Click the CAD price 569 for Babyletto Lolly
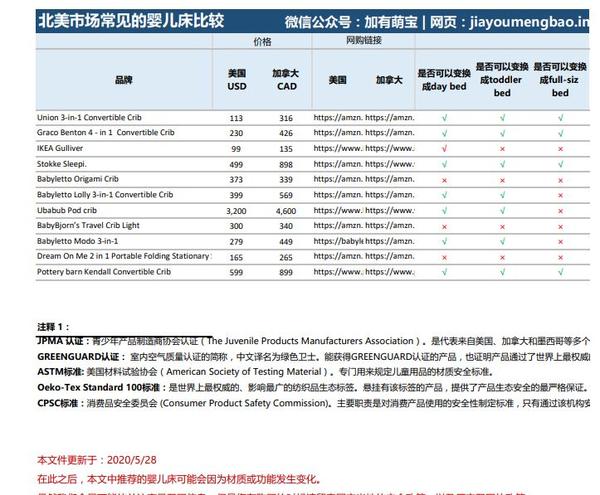The height and width of the screenshot is (495, 600). (x=286, y=195)
